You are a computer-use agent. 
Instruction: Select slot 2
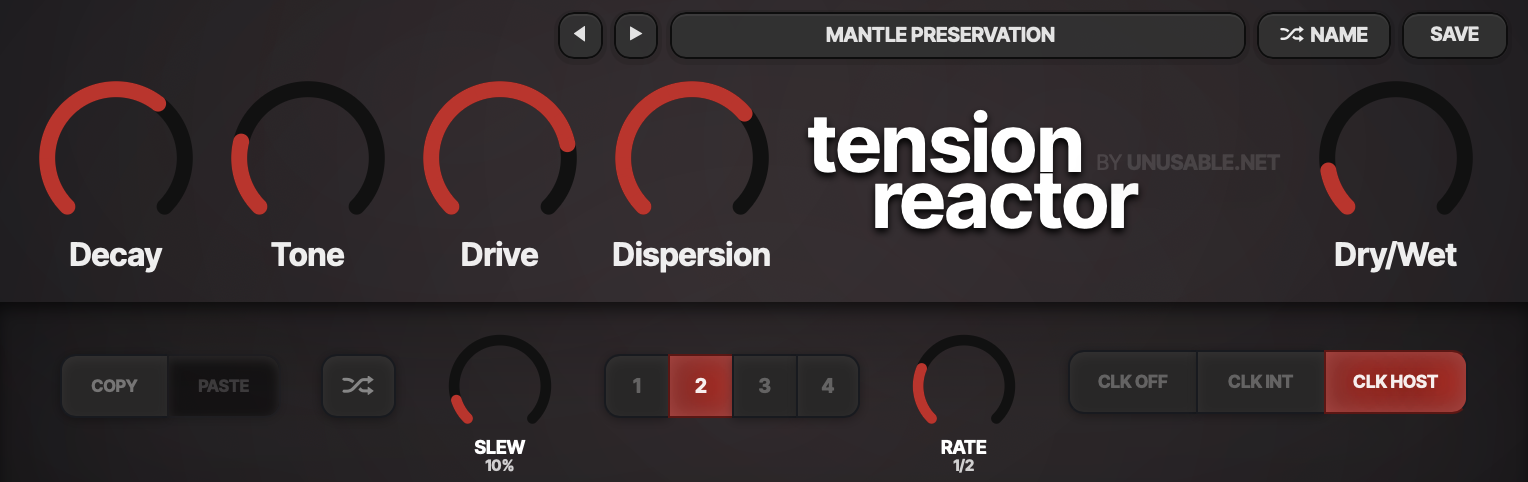(x=701, y=386)
